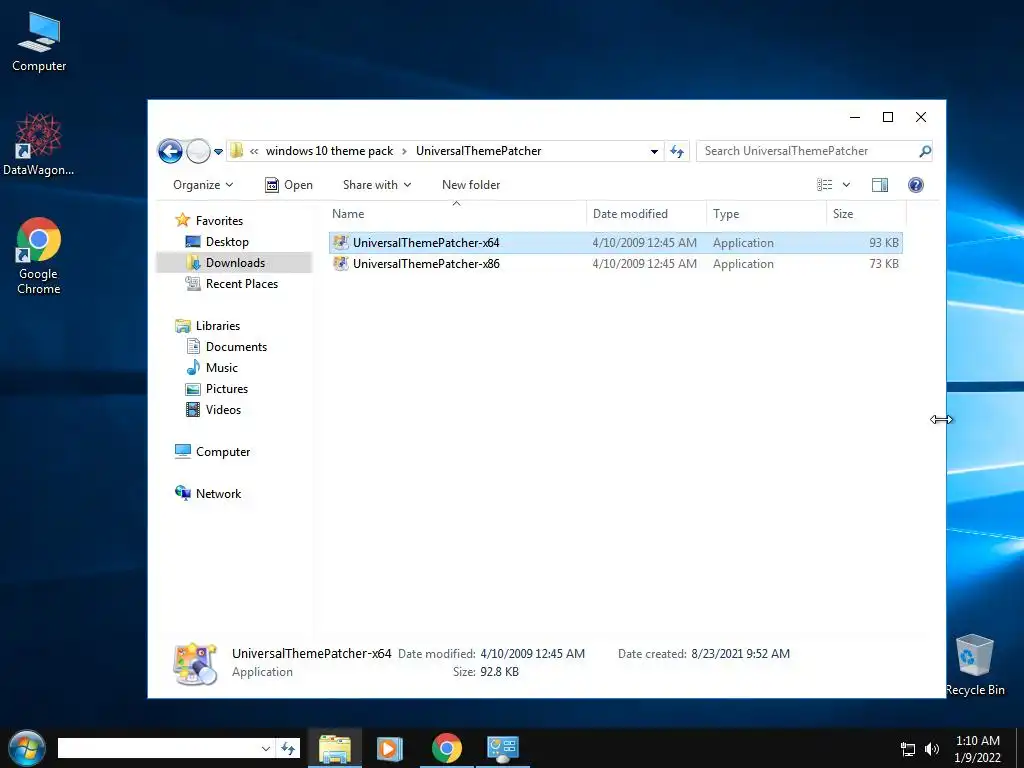Open the taskbar clock showing 1:10 AM
This screenshot has height=768, width=1024.
978,749
